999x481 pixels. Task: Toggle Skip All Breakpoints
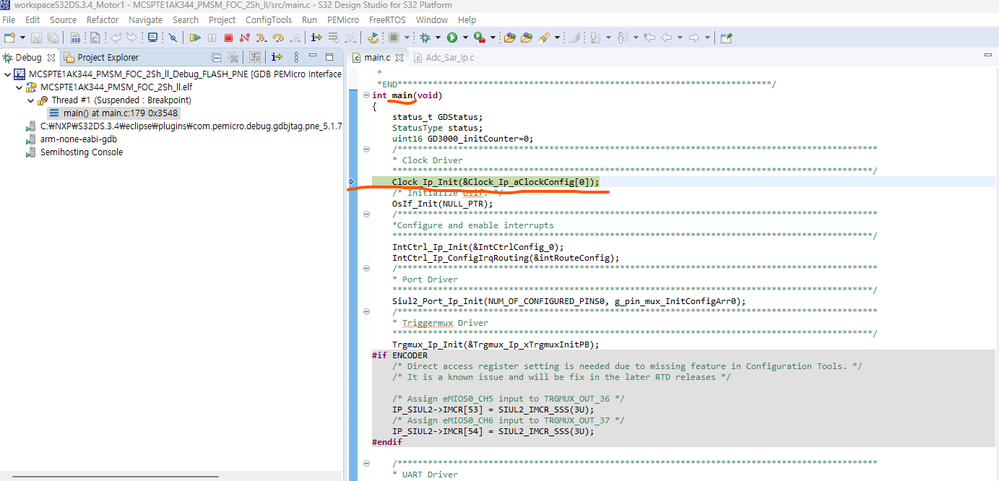pos(173,38)
